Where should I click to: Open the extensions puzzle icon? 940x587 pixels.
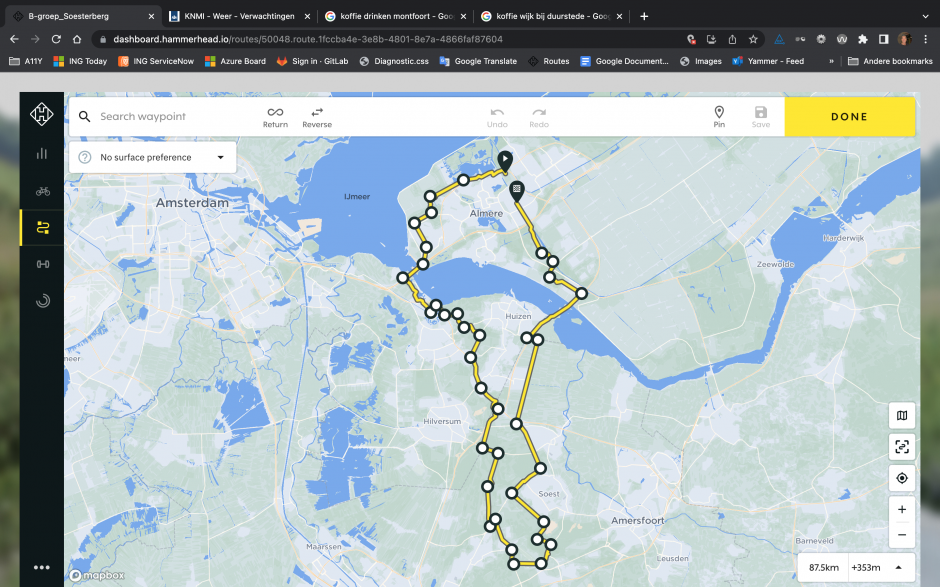click(863, 39)
